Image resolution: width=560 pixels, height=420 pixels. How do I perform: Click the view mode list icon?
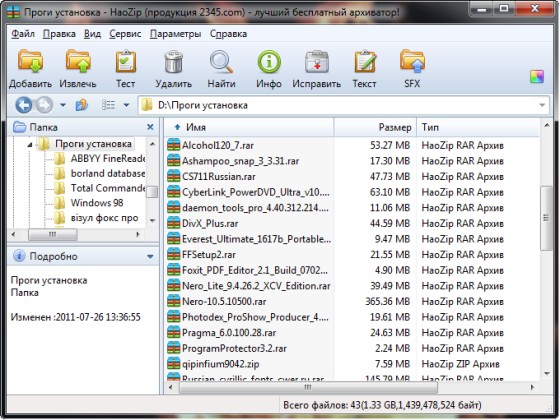109,105
